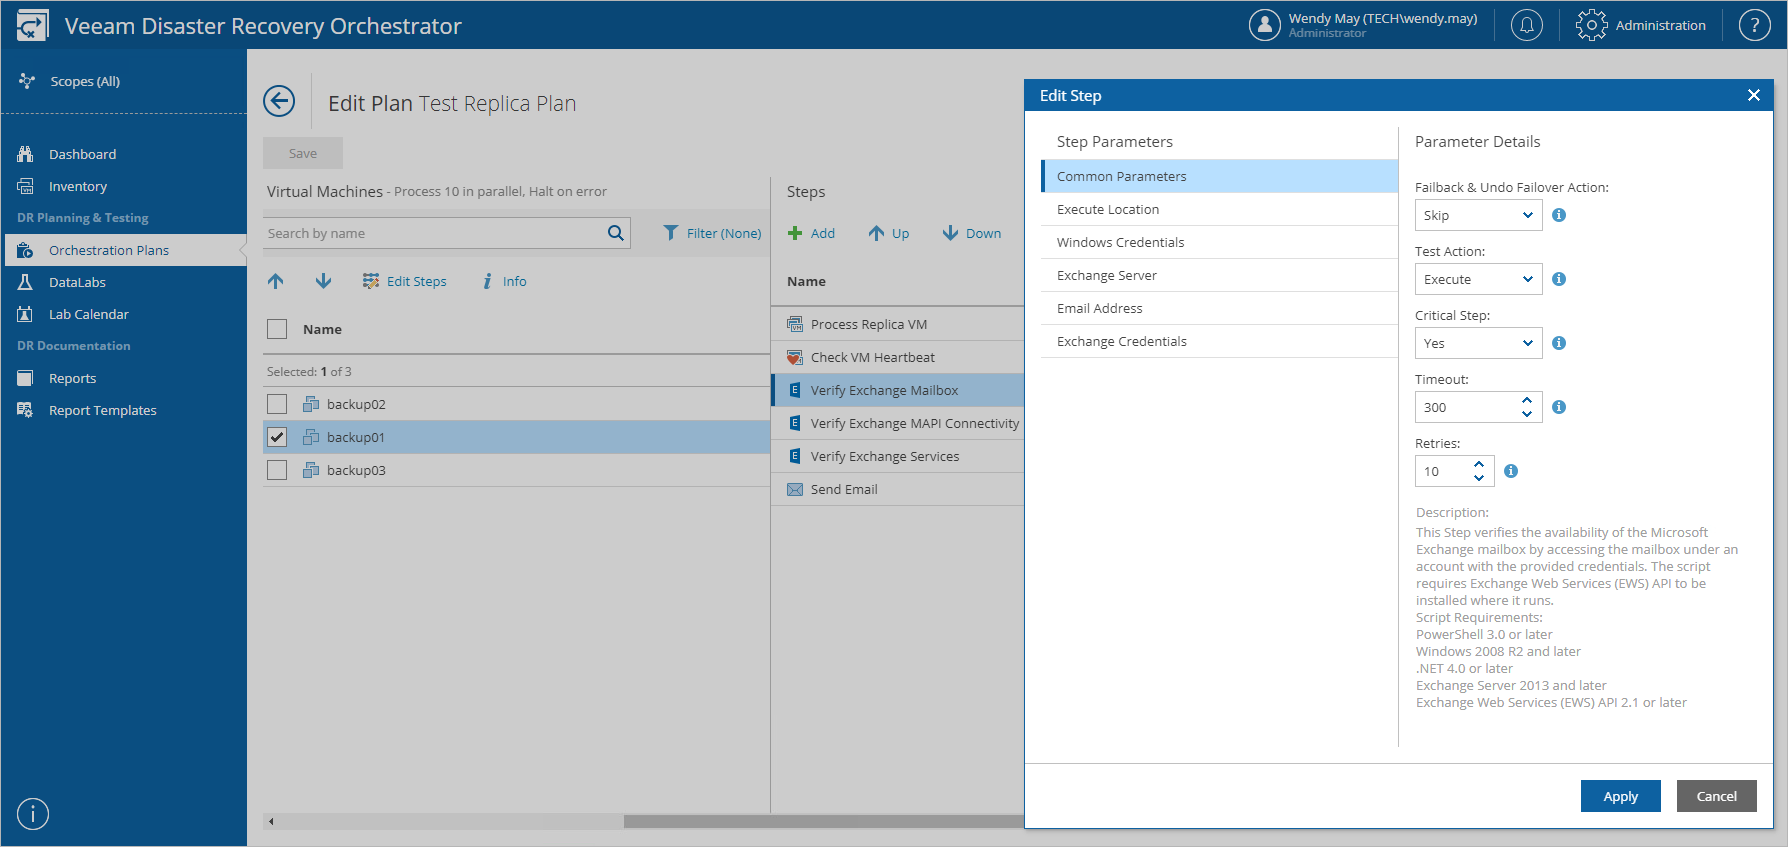Increase the Retries value
1788x847 pixels.
click(x=1479, y=464)
